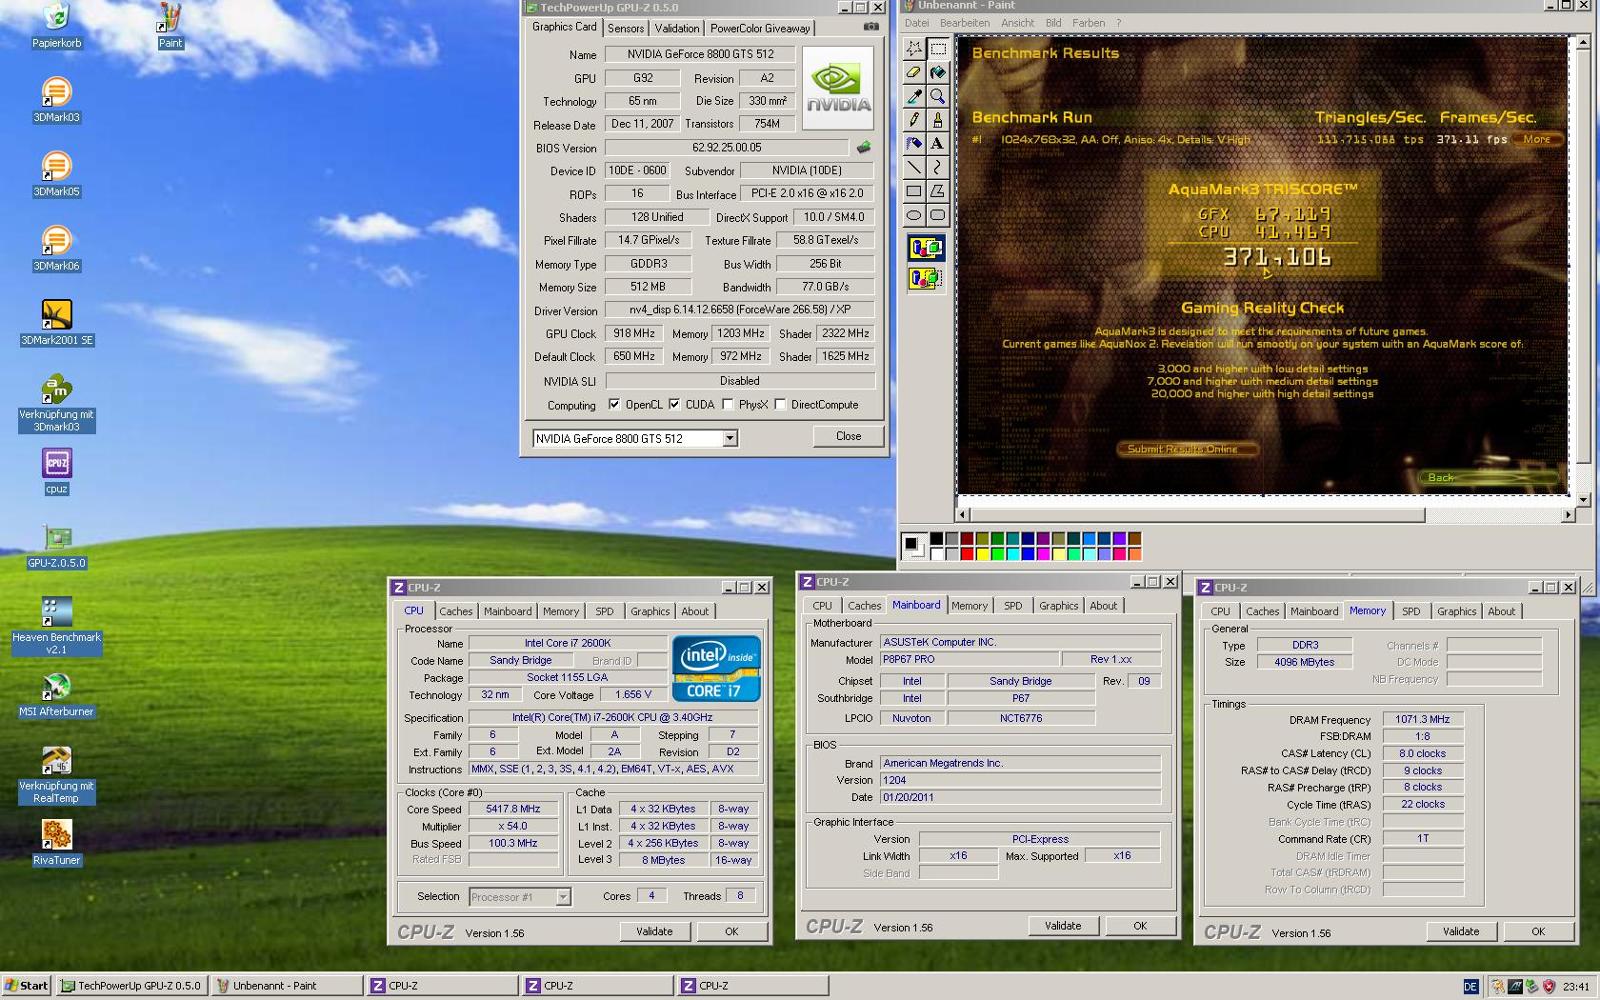1600x1000 pixels.
Task: Select the Pencil tool in Paint
Action: pos(914,120)
